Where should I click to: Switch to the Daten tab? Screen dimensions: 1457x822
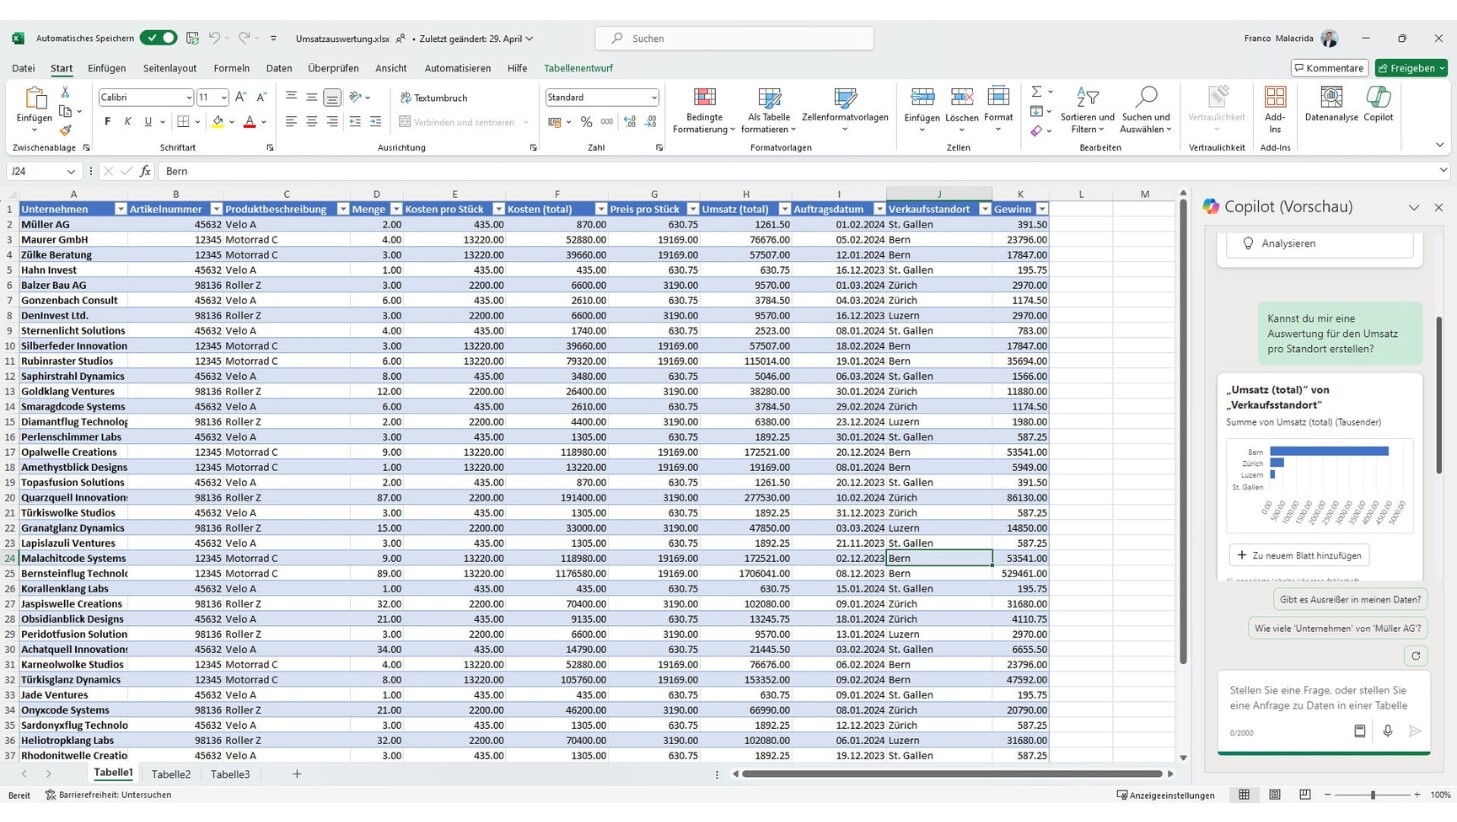tap(279, 68)
